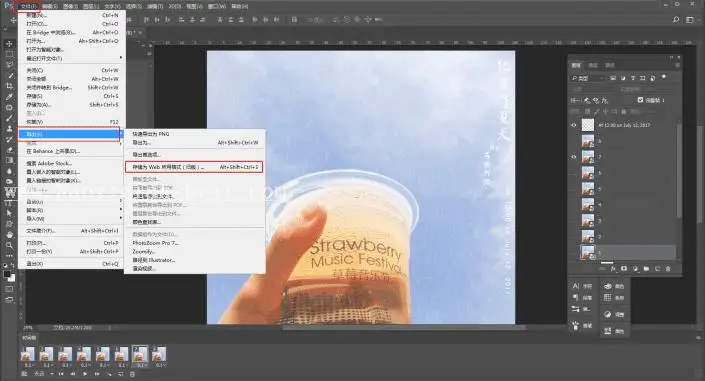Click the delete layer trash icon

(668, 269)
